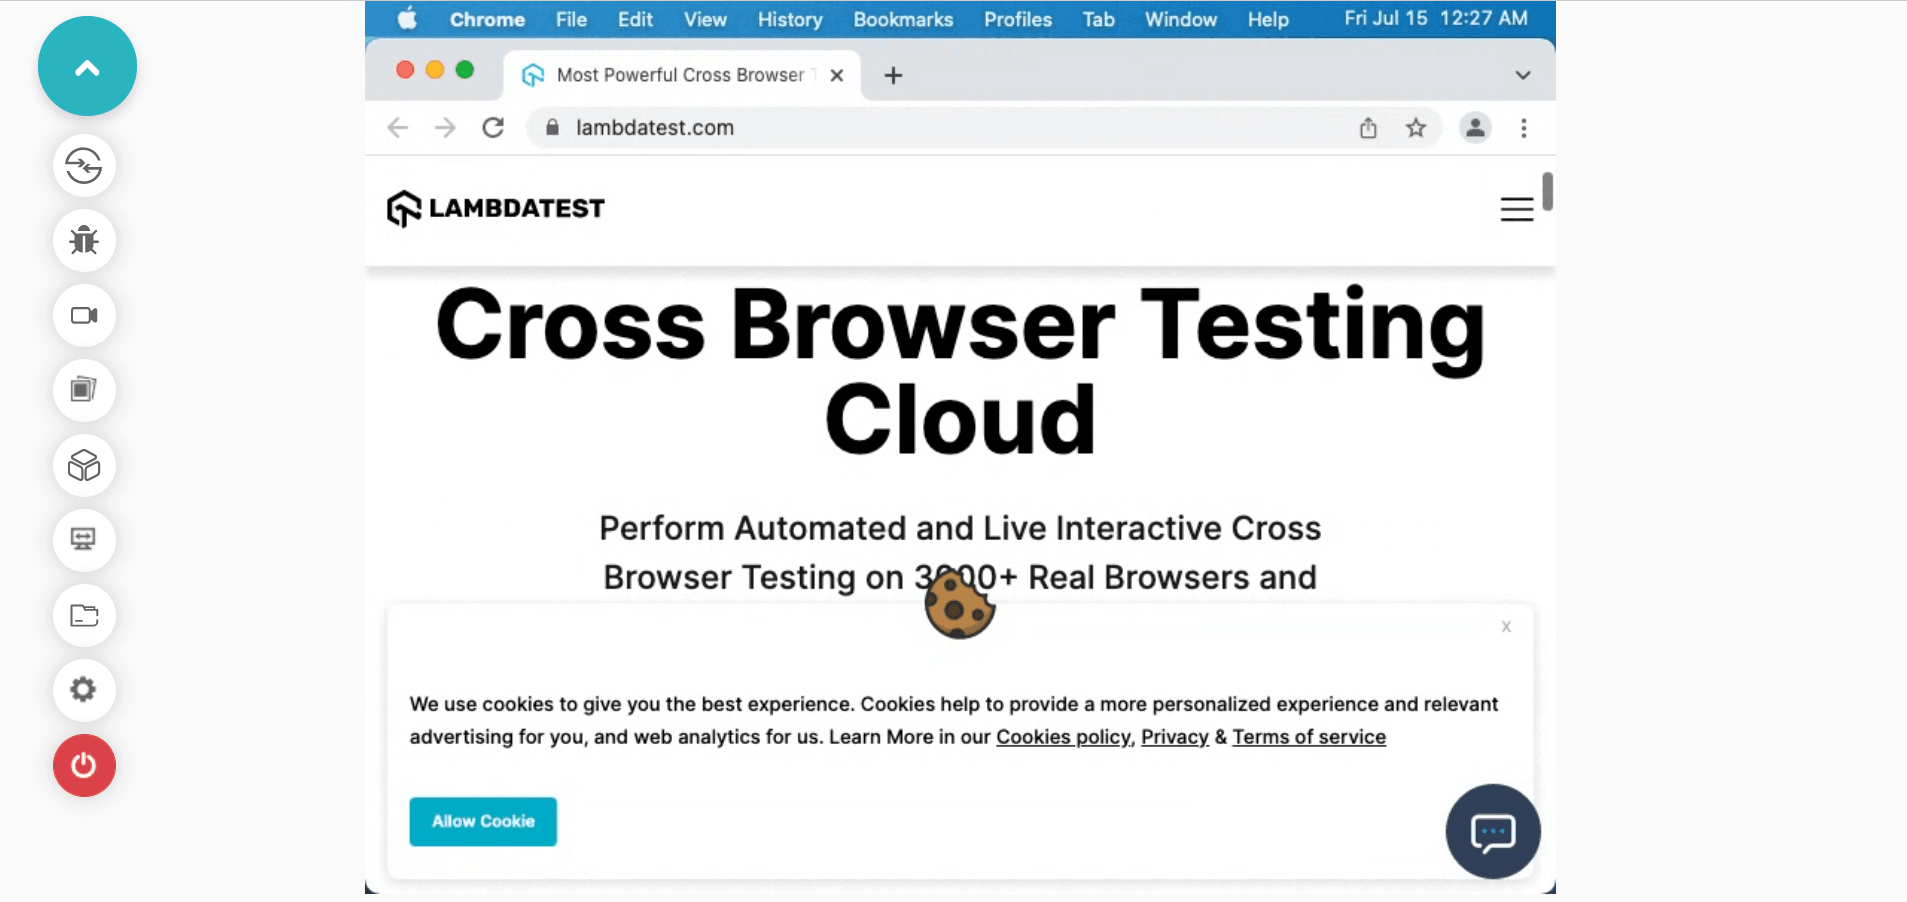The image size is (1907, 902).
Task: Open the Tab menu
Action: click(1098, 19)
